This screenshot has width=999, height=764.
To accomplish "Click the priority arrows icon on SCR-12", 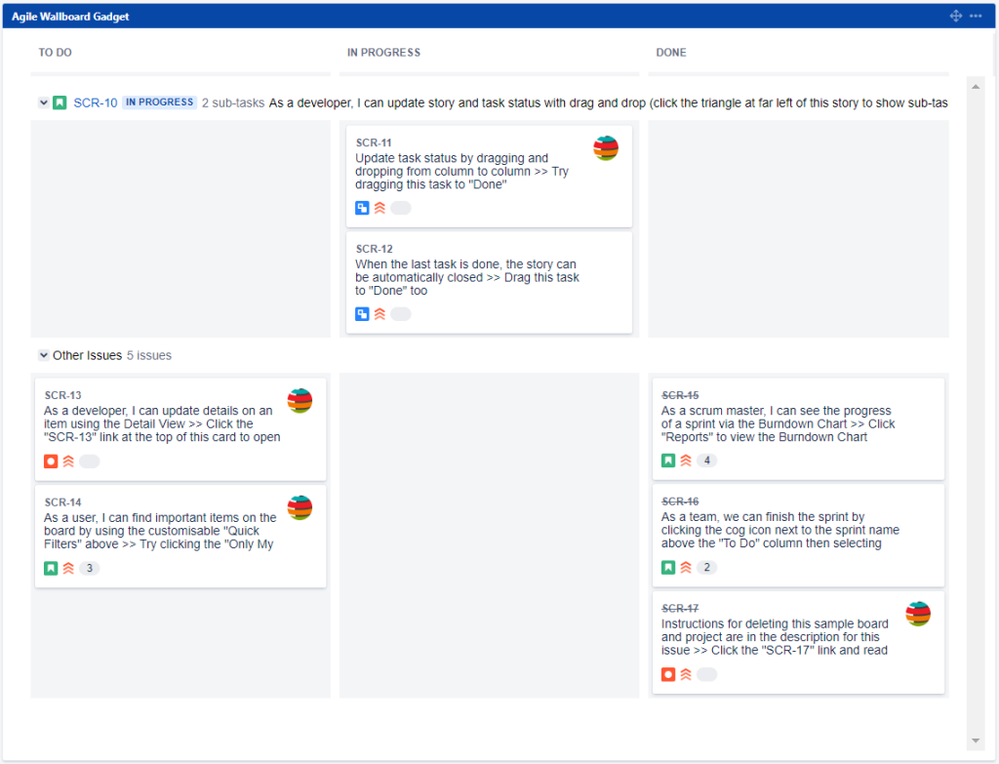I will pyautogui.click(x=380, y=313).
